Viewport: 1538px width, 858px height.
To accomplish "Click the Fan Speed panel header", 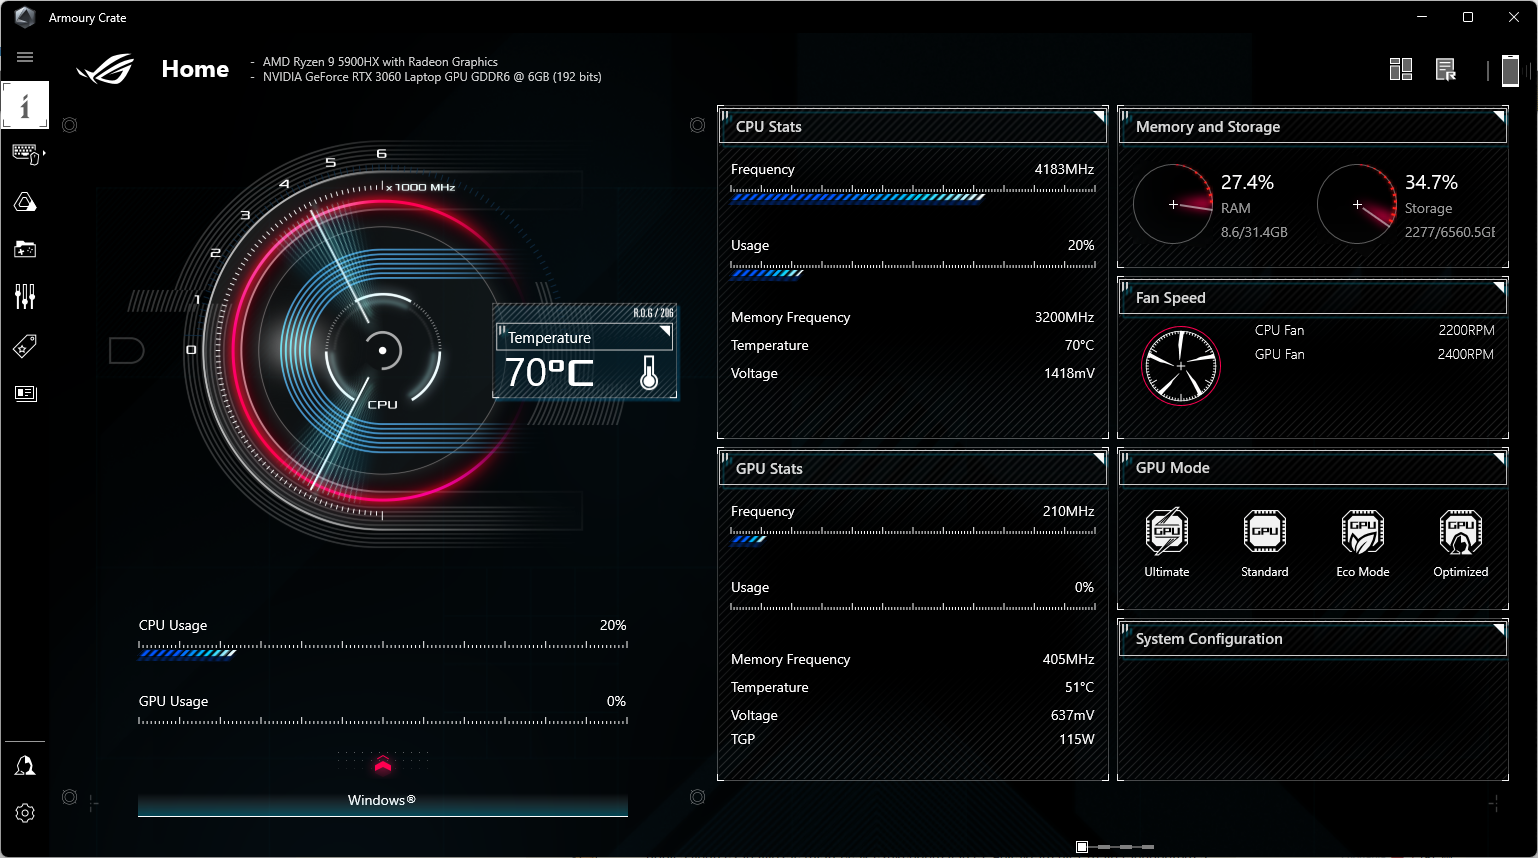I will 1313,298.
